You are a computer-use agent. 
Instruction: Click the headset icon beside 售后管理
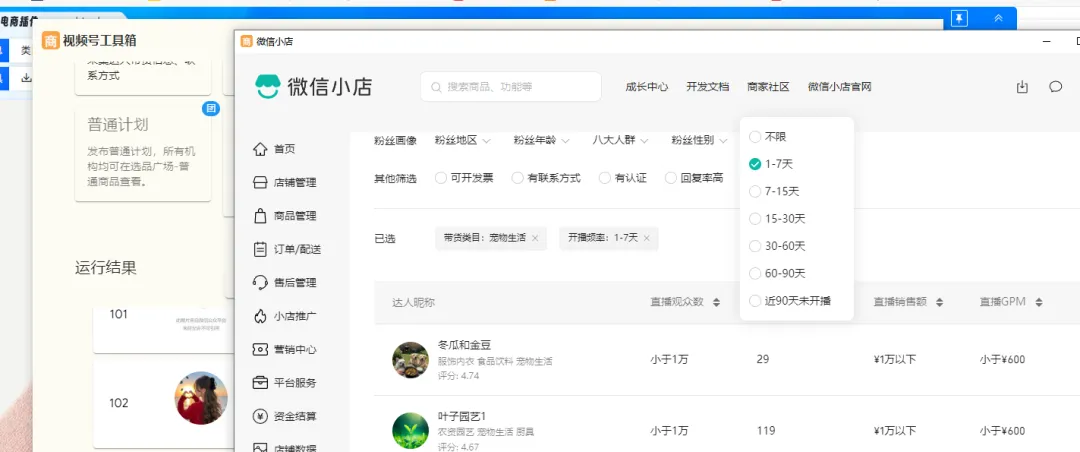[x=260, y=282]
